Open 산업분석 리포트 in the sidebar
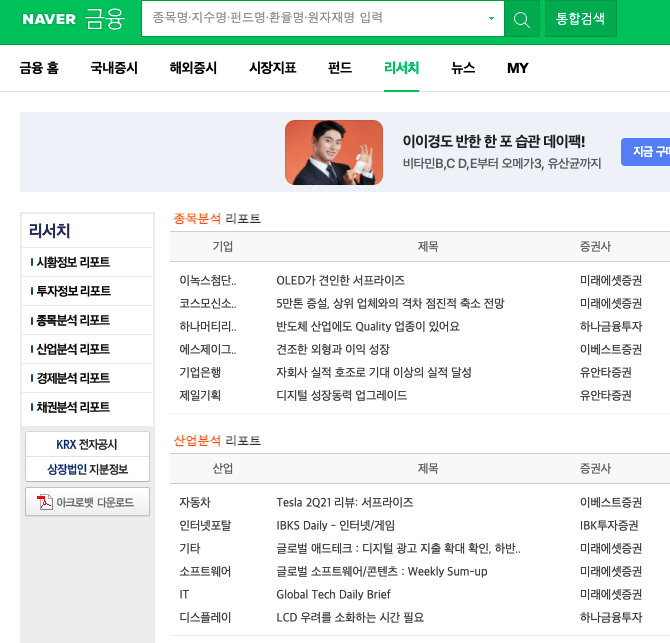The height and width of the screenshot is (643, 670). (x=73, y=349)
